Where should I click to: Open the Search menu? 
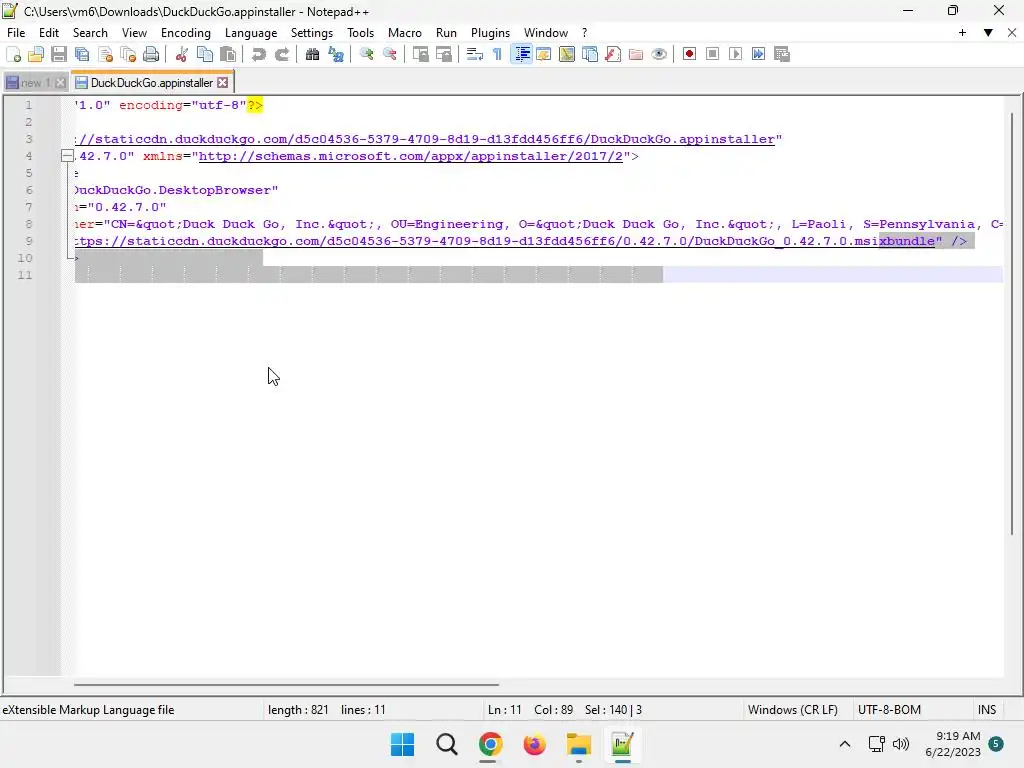90,33
